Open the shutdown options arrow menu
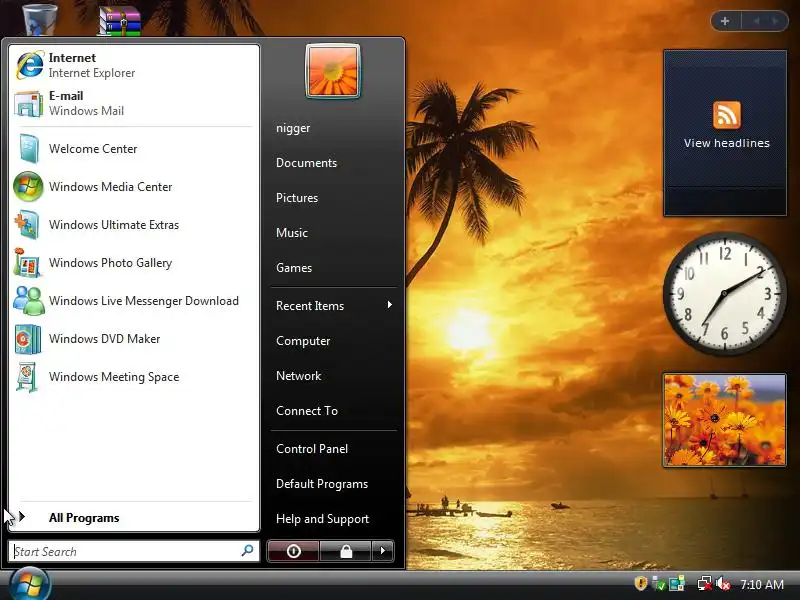This screenshot has height=600, width=800. [383, 551]
